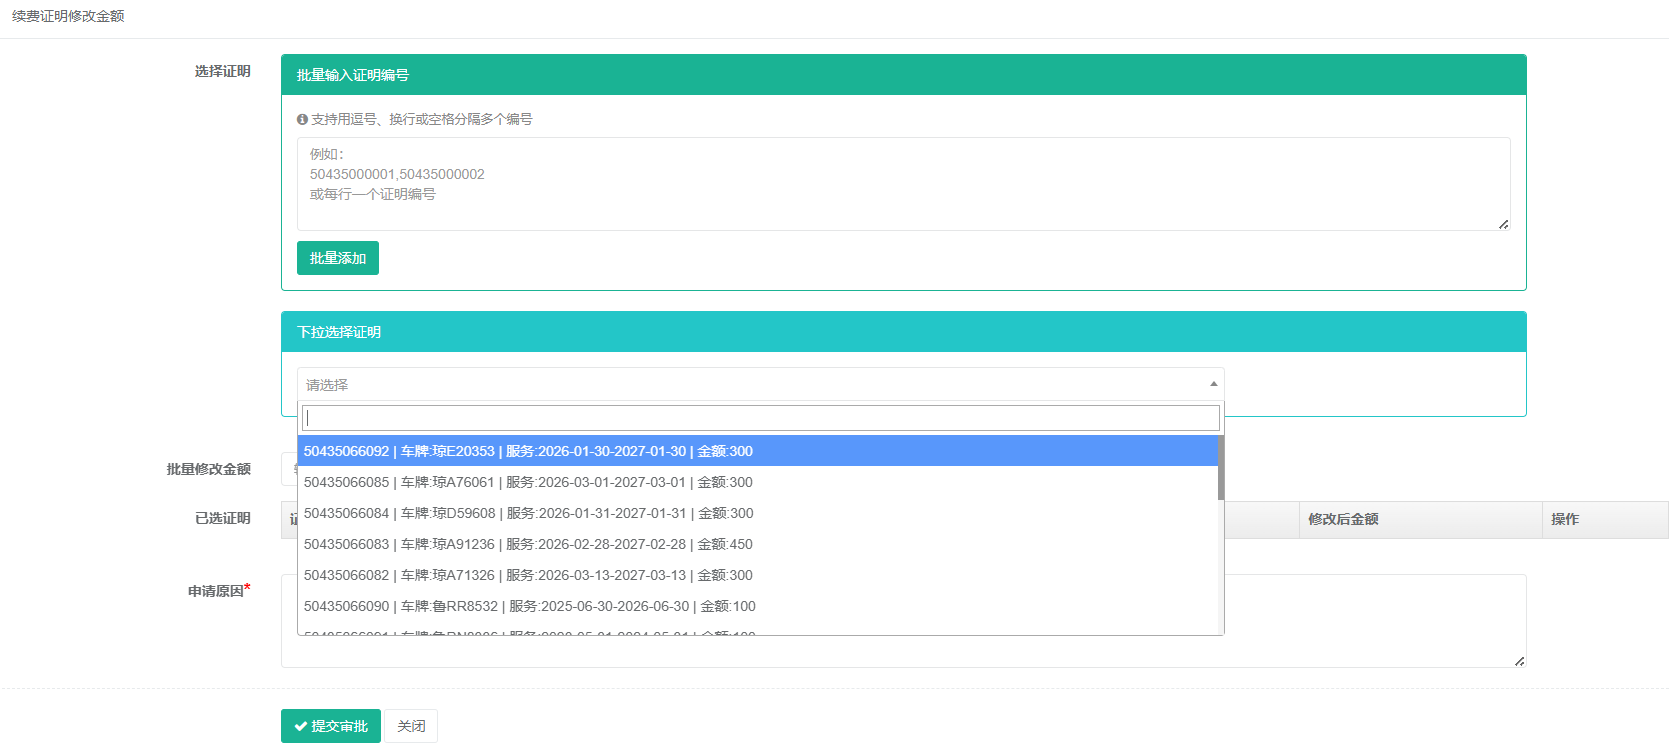Select certificate 50435066085 with plate 琼A76061
Screen dimensions: 1670x753
tap(528, 482)
